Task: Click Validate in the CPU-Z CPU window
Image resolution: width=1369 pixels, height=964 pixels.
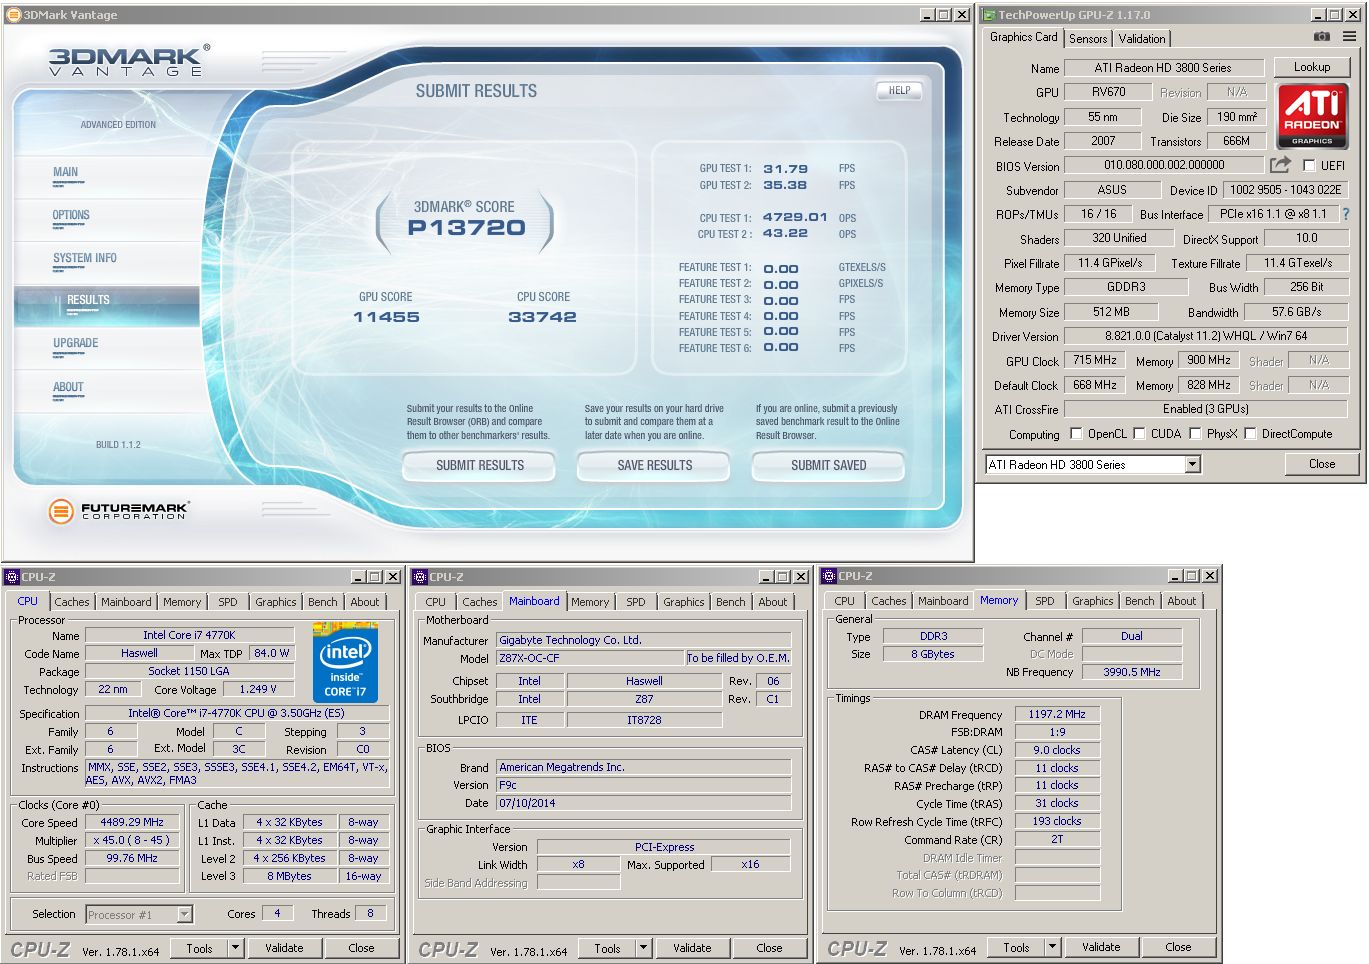Action: (x=284, y=948)
